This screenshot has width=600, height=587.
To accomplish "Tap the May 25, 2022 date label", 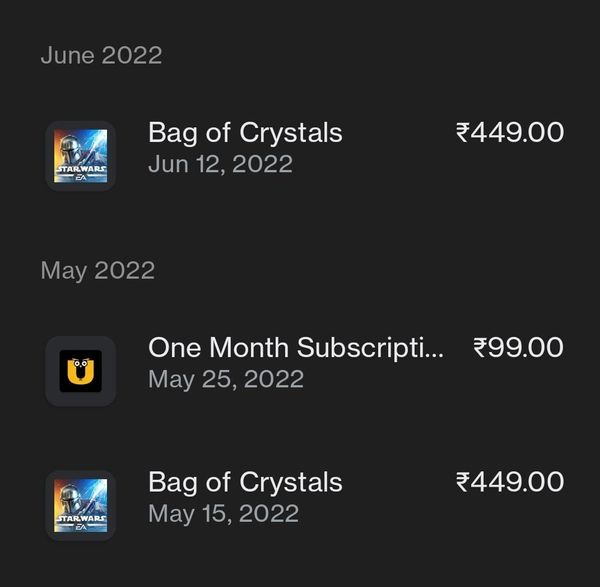I will (226, 380).
